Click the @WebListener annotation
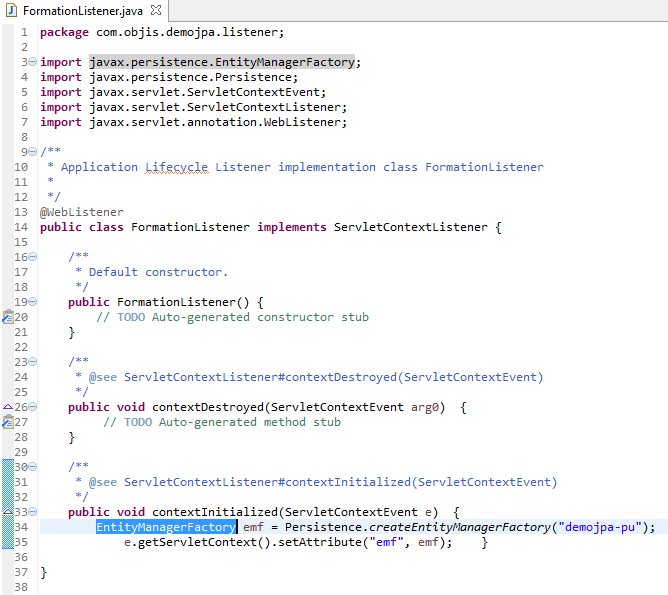The height and width of the screenshot is (595, 668). [x=82, y=212]
